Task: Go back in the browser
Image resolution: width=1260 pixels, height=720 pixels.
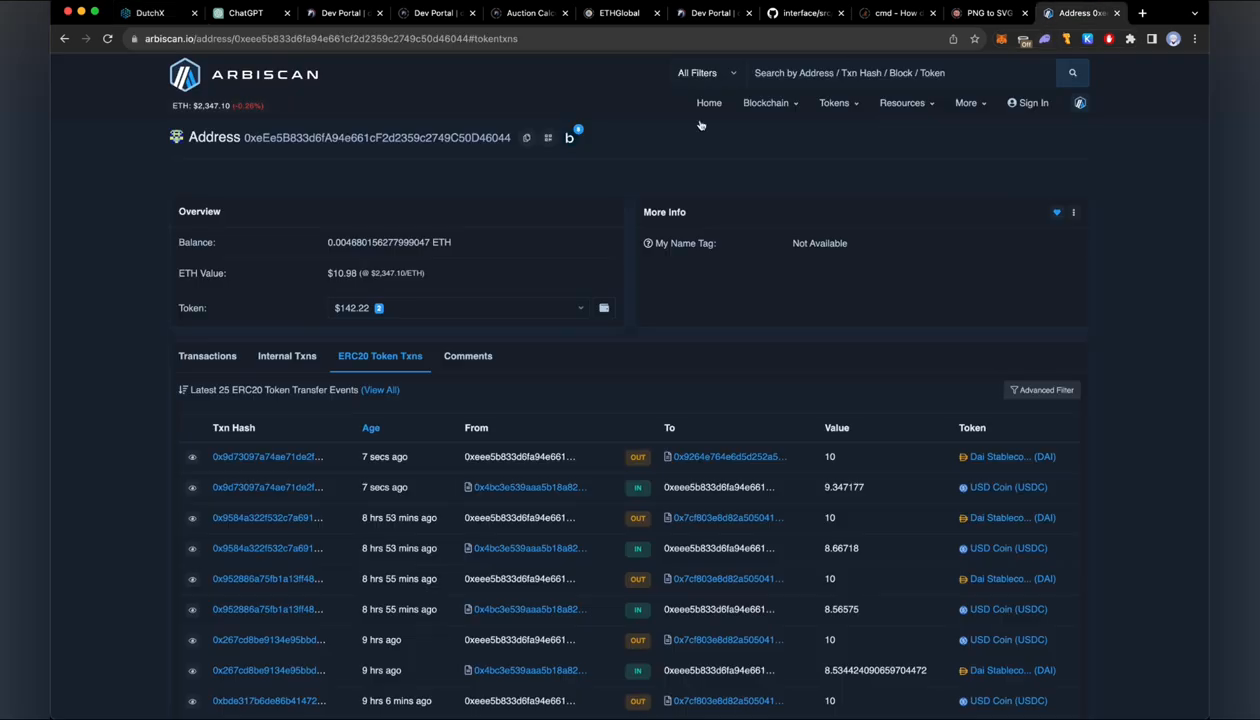Action: (x=64, y=39)
